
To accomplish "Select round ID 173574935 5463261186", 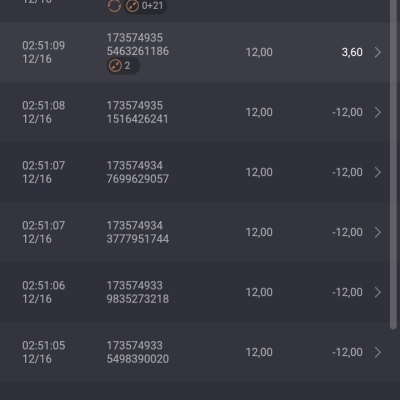I will click(138, 45).
